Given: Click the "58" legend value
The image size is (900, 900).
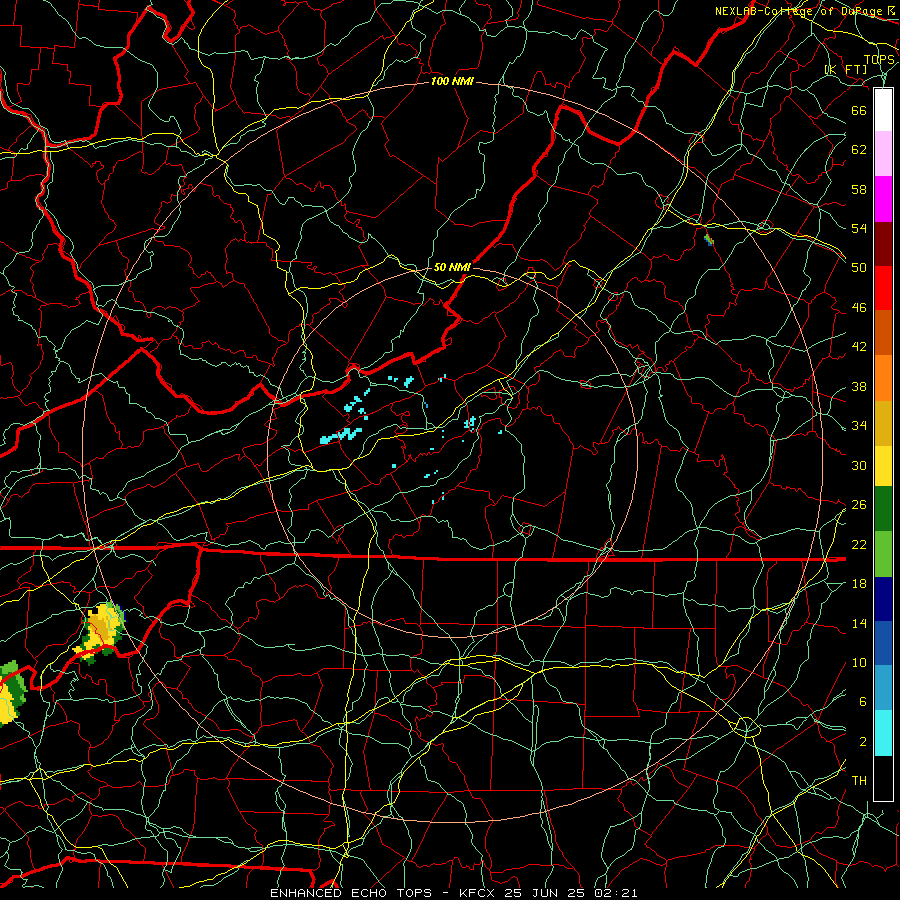Looking at the screenshot, I should 859,189.
